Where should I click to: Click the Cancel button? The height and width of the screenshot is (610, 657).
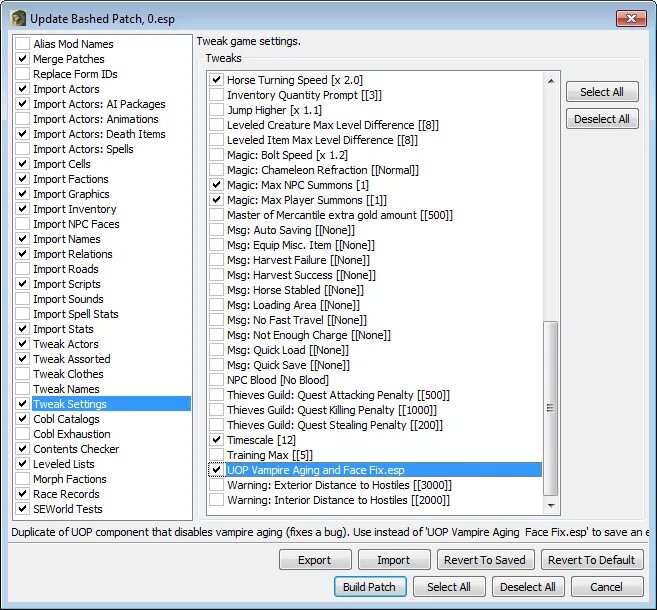tap(607, 587)
